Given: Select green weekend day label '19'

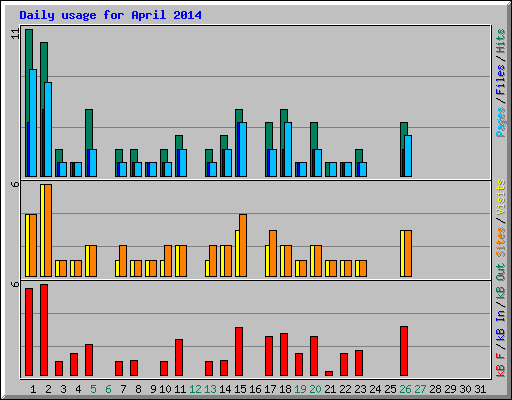Looking at the screenshot, I should [300, 389].
